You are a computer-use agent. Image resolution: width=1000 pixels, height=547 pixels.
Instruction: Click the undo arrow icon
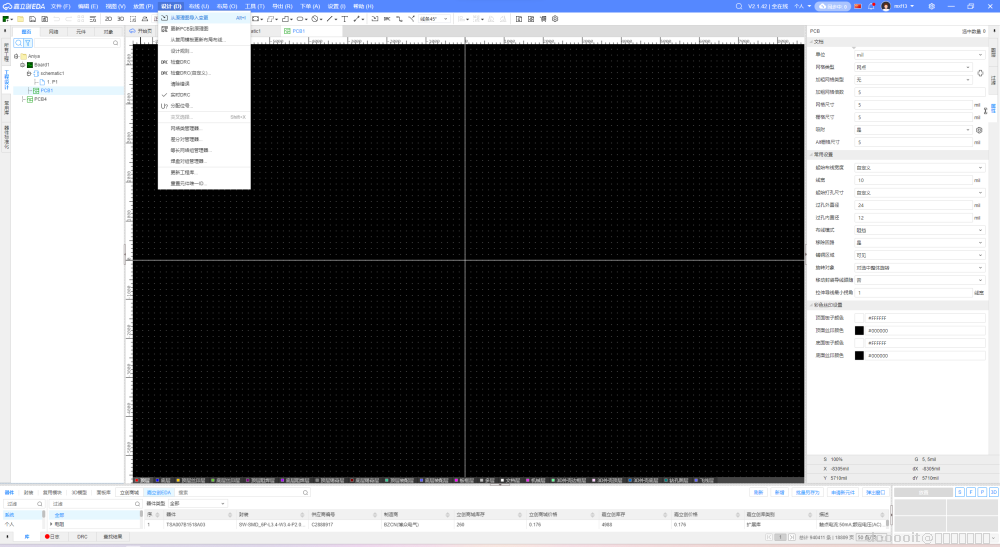57,19
